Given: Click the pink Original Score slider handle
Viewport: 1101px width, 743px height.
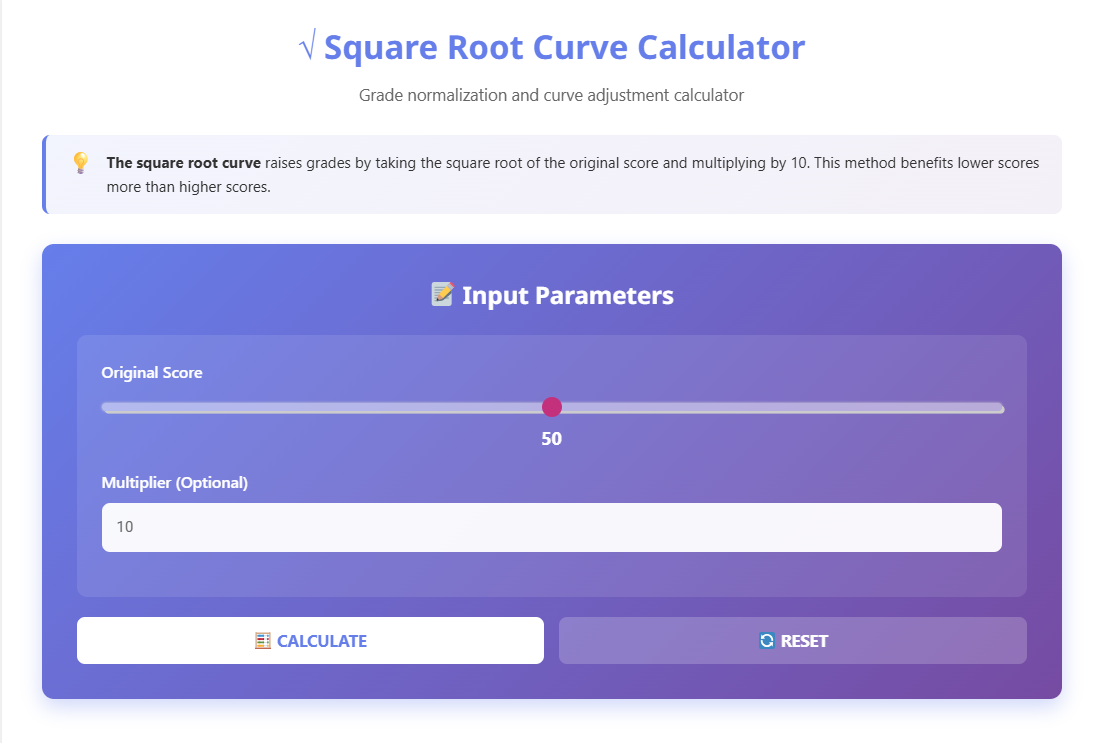Looking at the screenshot, I should 552,407.
